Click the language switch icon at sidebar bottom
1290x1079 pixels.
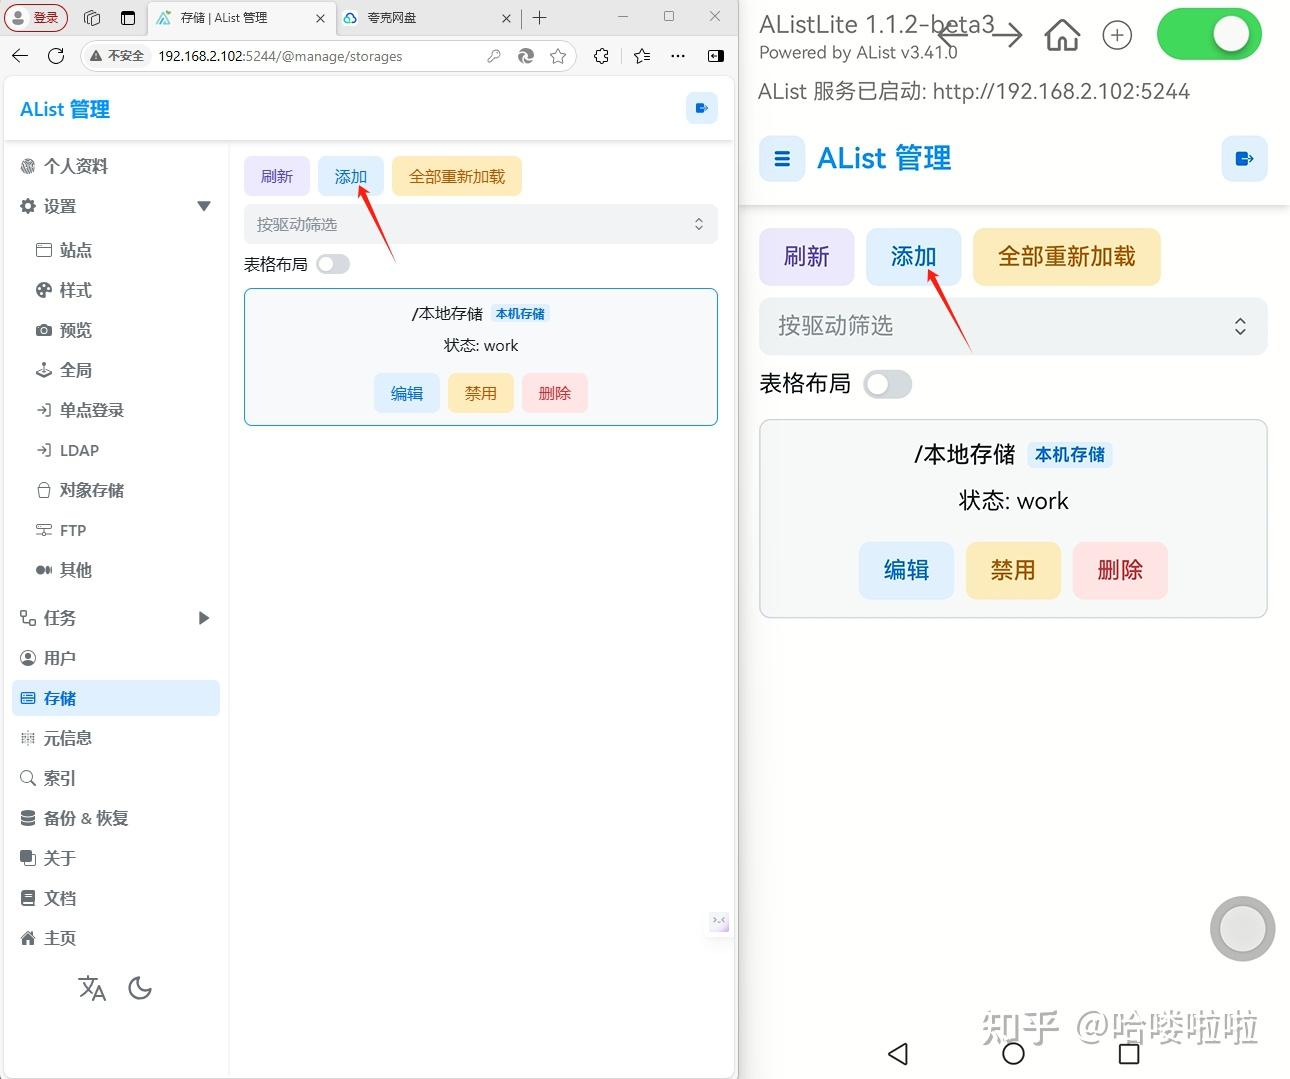click(92, 988)
